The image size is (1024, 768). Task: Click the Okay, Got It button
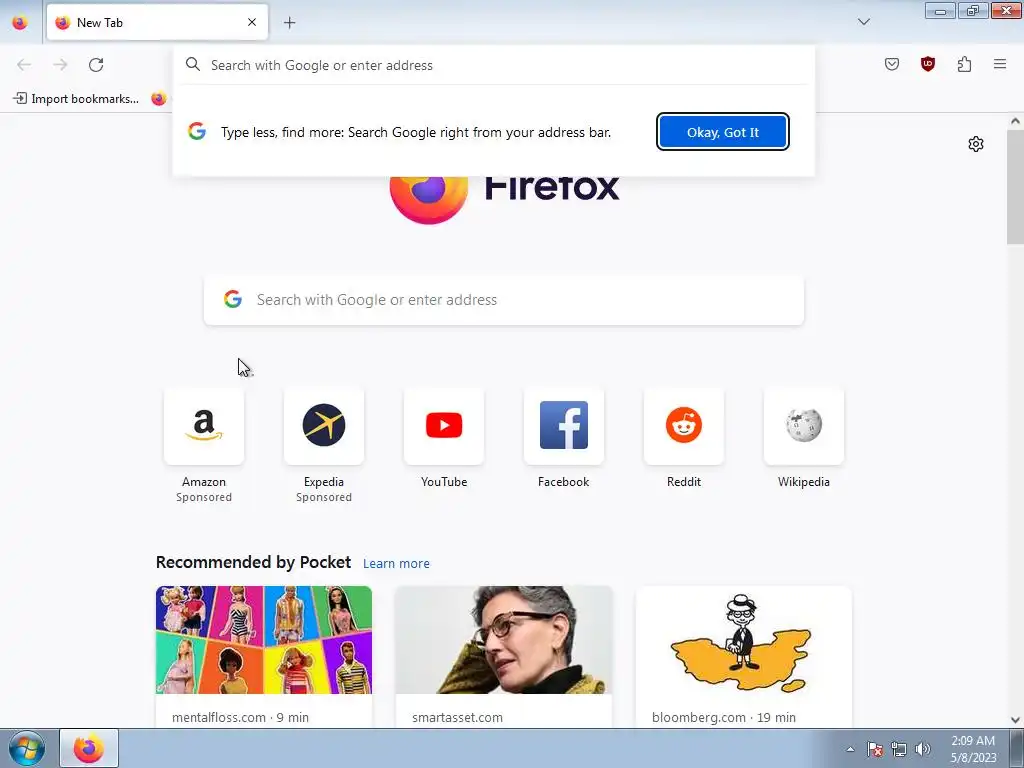click(x=723, y=132)
